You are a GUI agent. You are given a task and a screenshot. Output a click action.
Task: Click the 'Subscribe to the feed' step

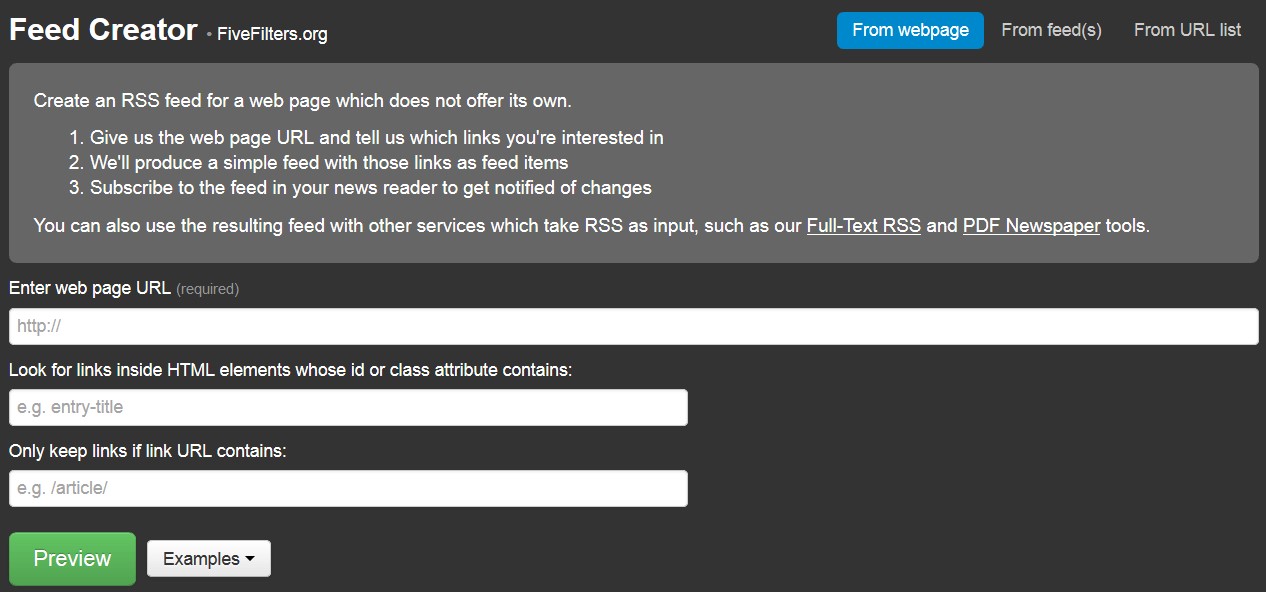pyautogui.click(x=370, y=187)
